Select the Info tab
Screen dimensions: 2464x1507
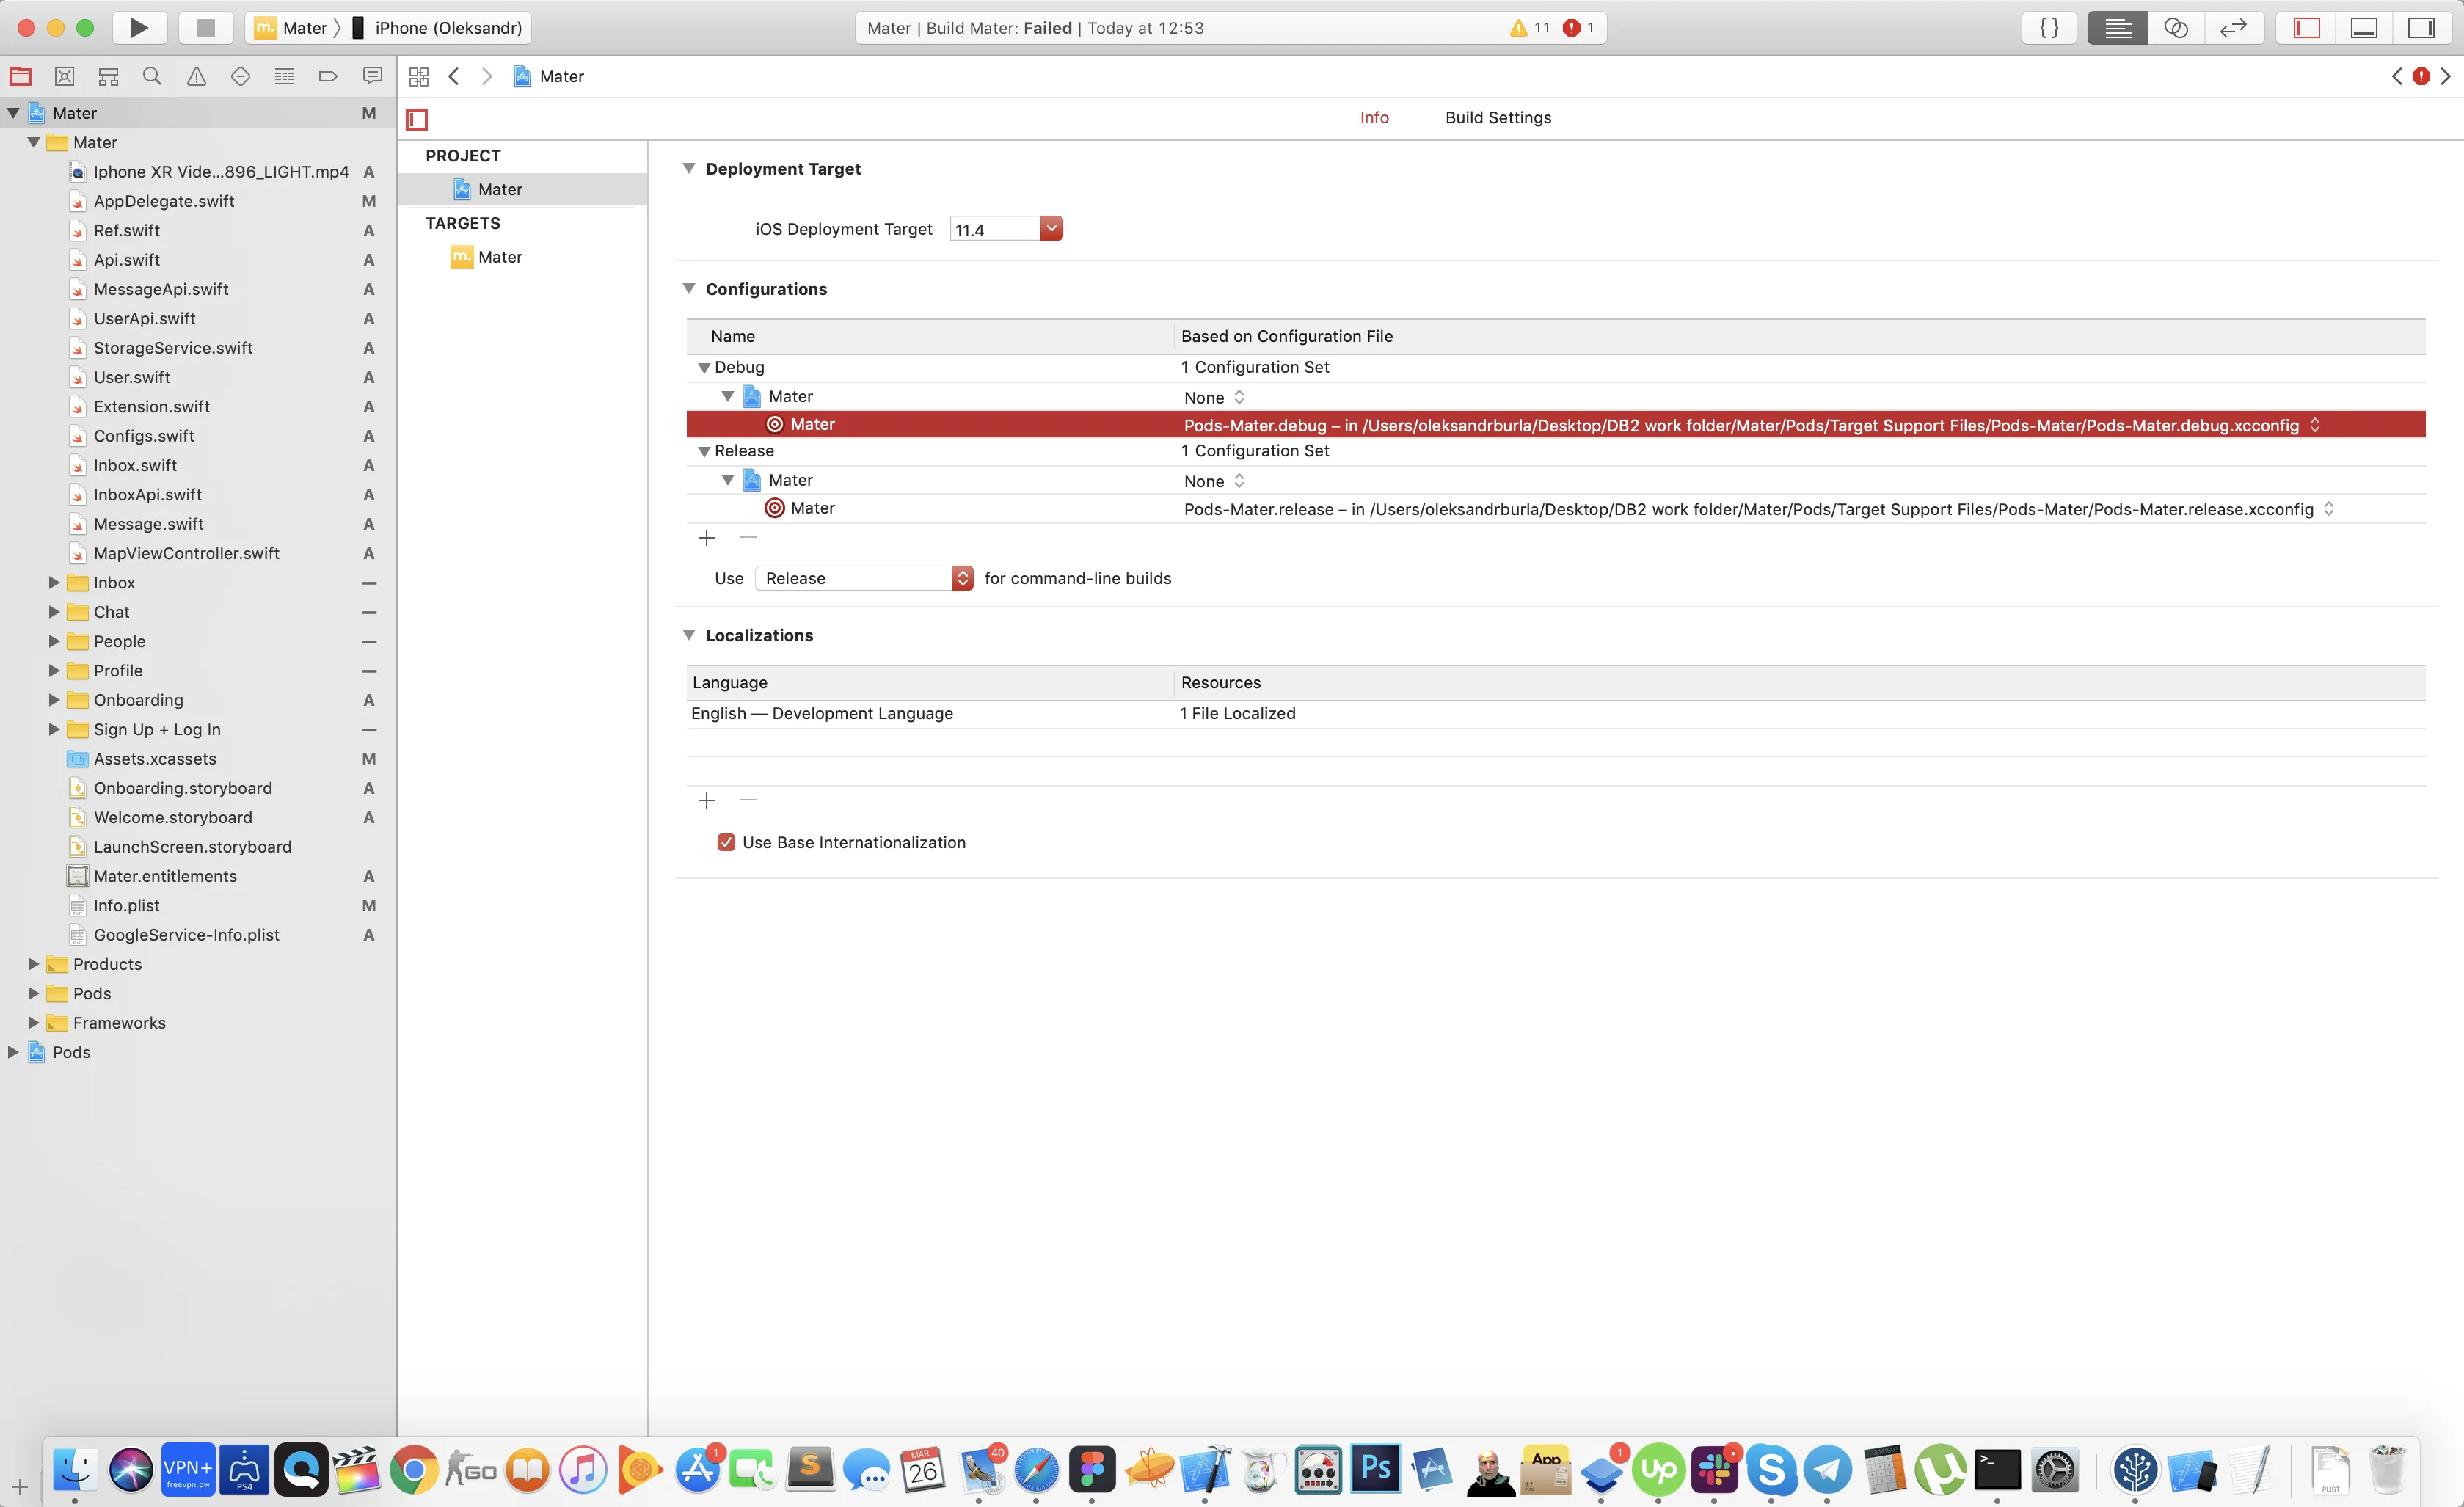tap(1373, 117)
